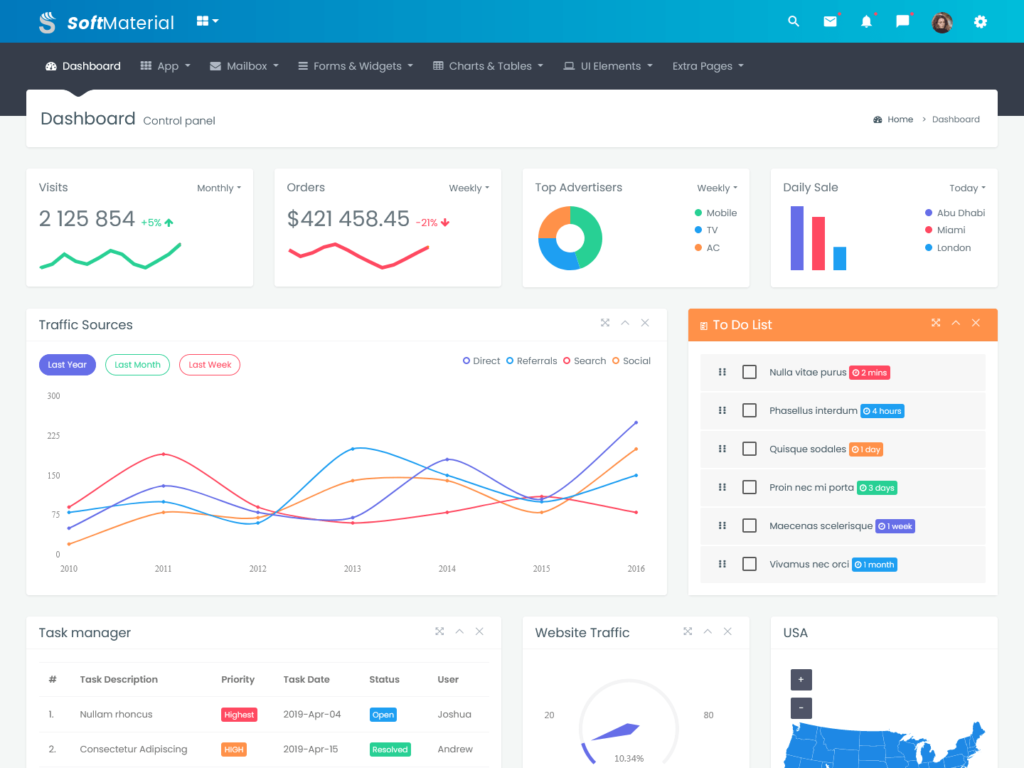Open the settings gear icon

(980, 21)
